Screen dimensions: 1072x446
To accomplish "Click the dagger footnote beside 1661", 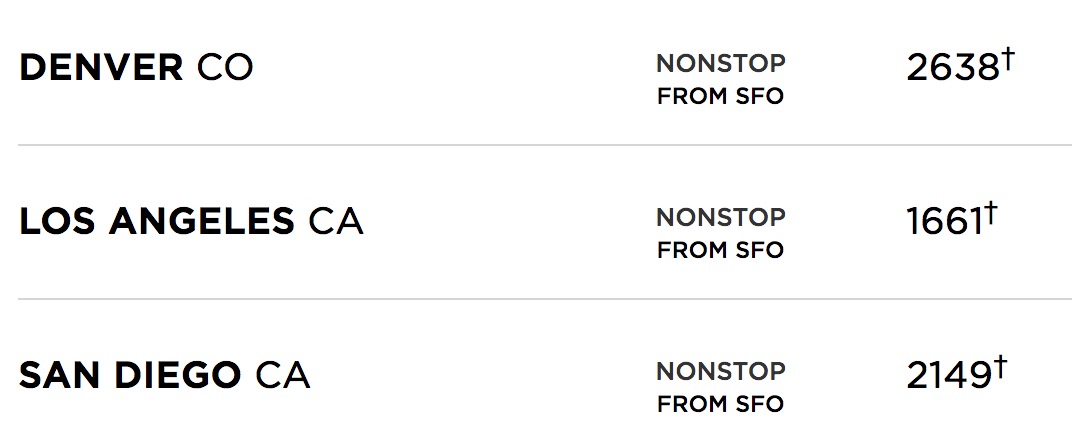I will 991,213.
